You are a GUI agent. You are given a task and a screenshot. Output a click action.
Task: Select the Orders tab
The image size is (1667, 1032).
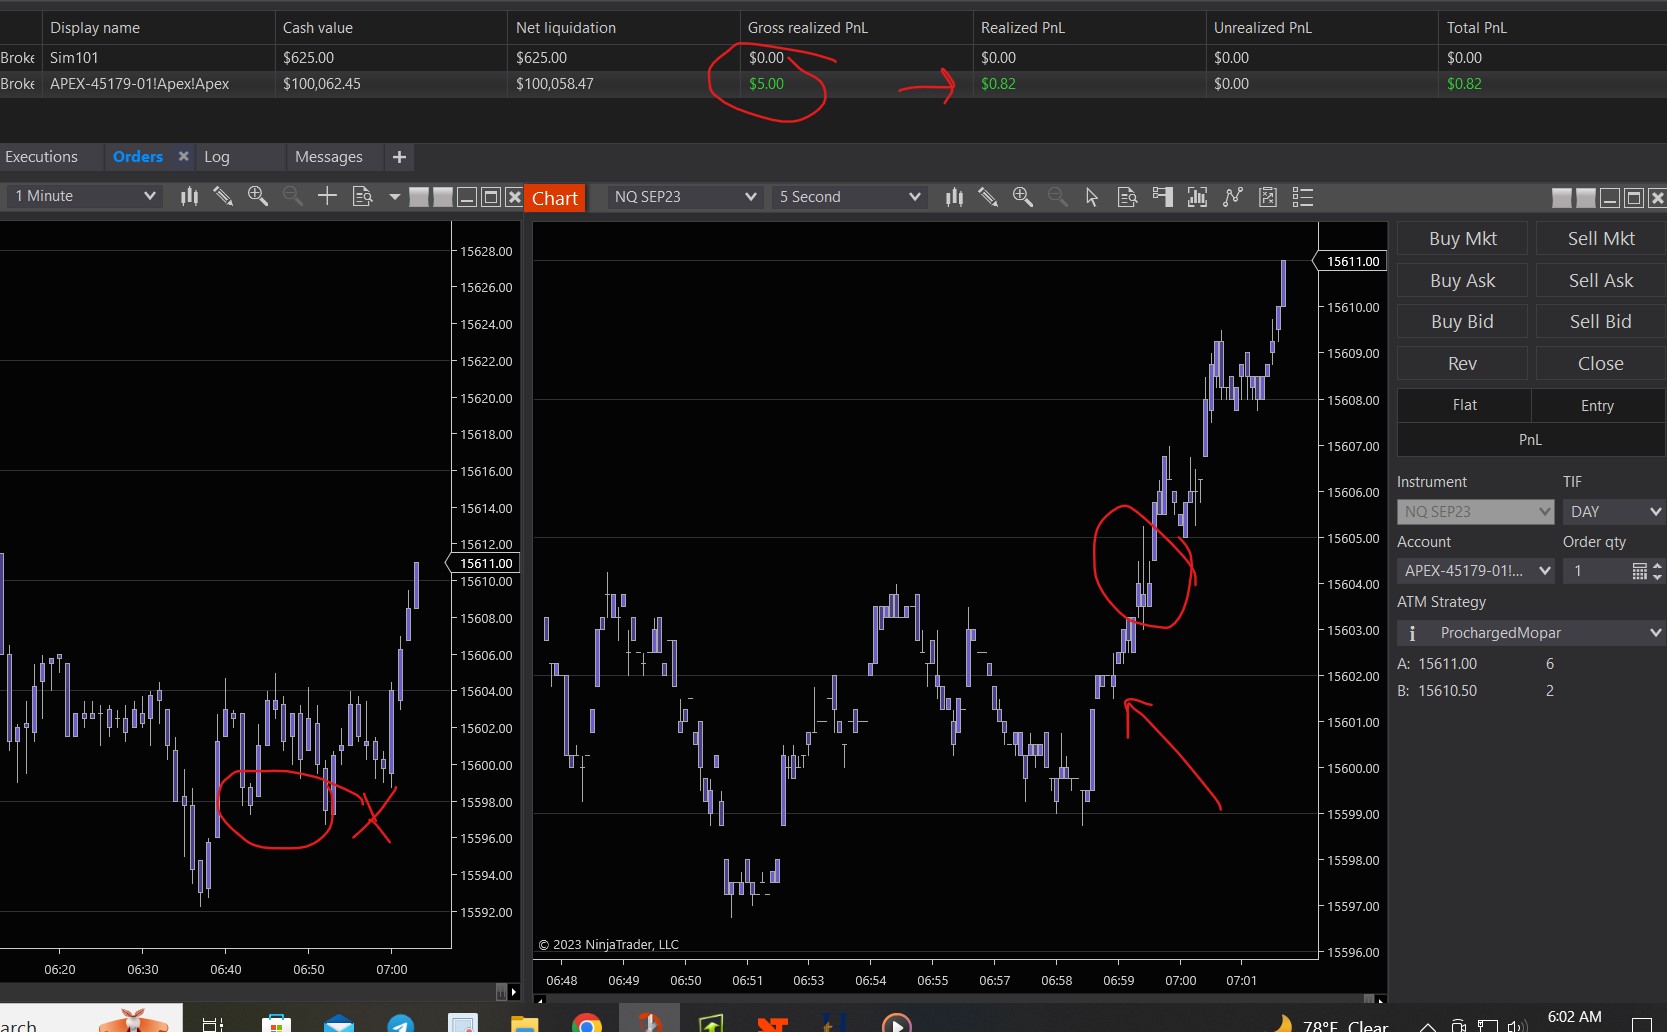(138, 157)
